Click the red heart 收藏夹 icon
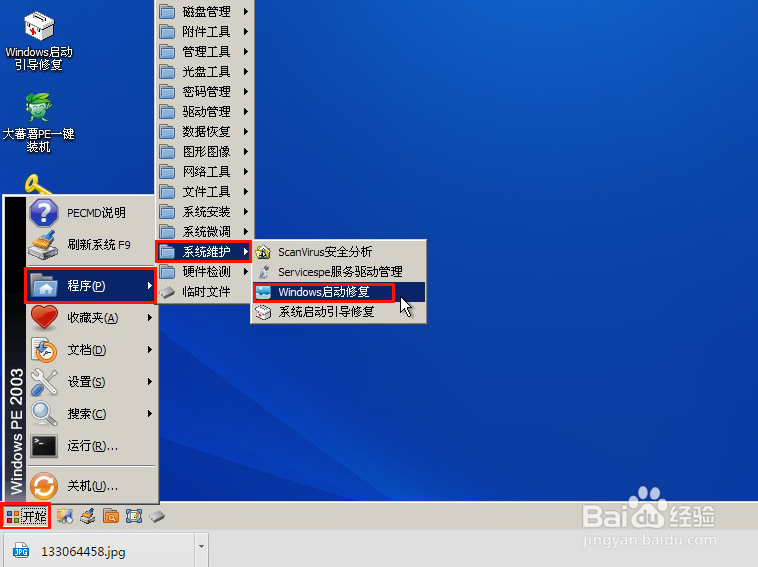Viewport: 758px width, 567px height. tap(44, 318)
